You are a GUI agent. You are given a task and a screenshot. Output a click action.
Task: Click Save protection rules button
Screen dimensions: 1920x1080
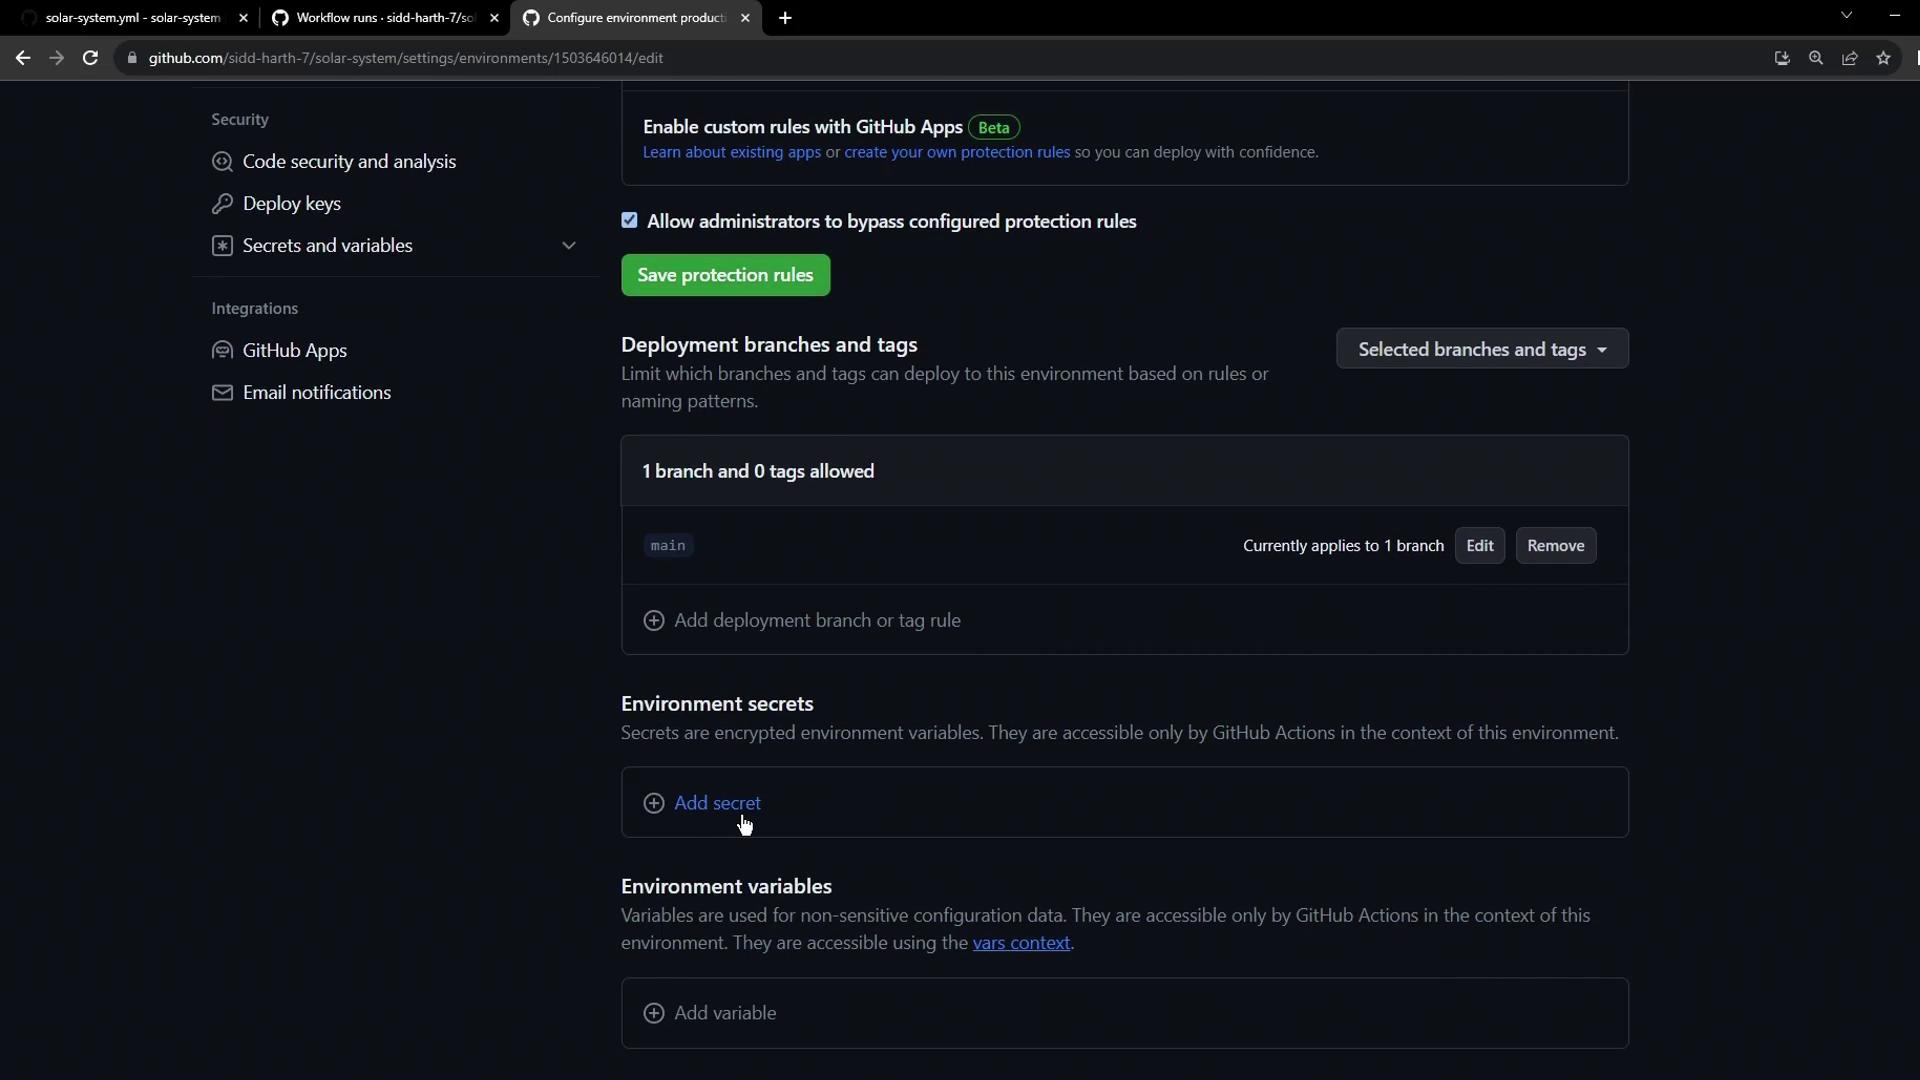(725, 275)
